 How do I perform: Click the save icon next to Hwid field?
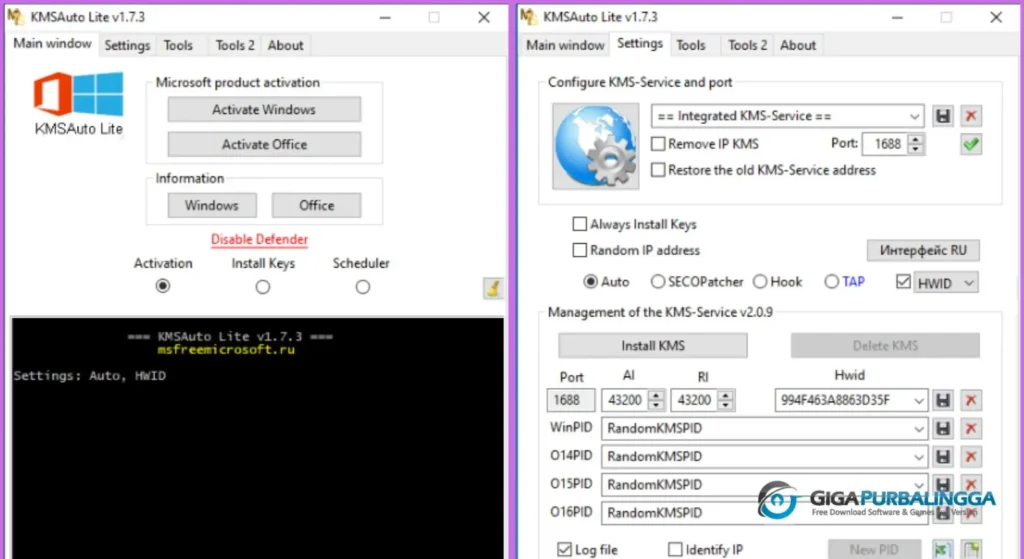(x=942, y=400)
